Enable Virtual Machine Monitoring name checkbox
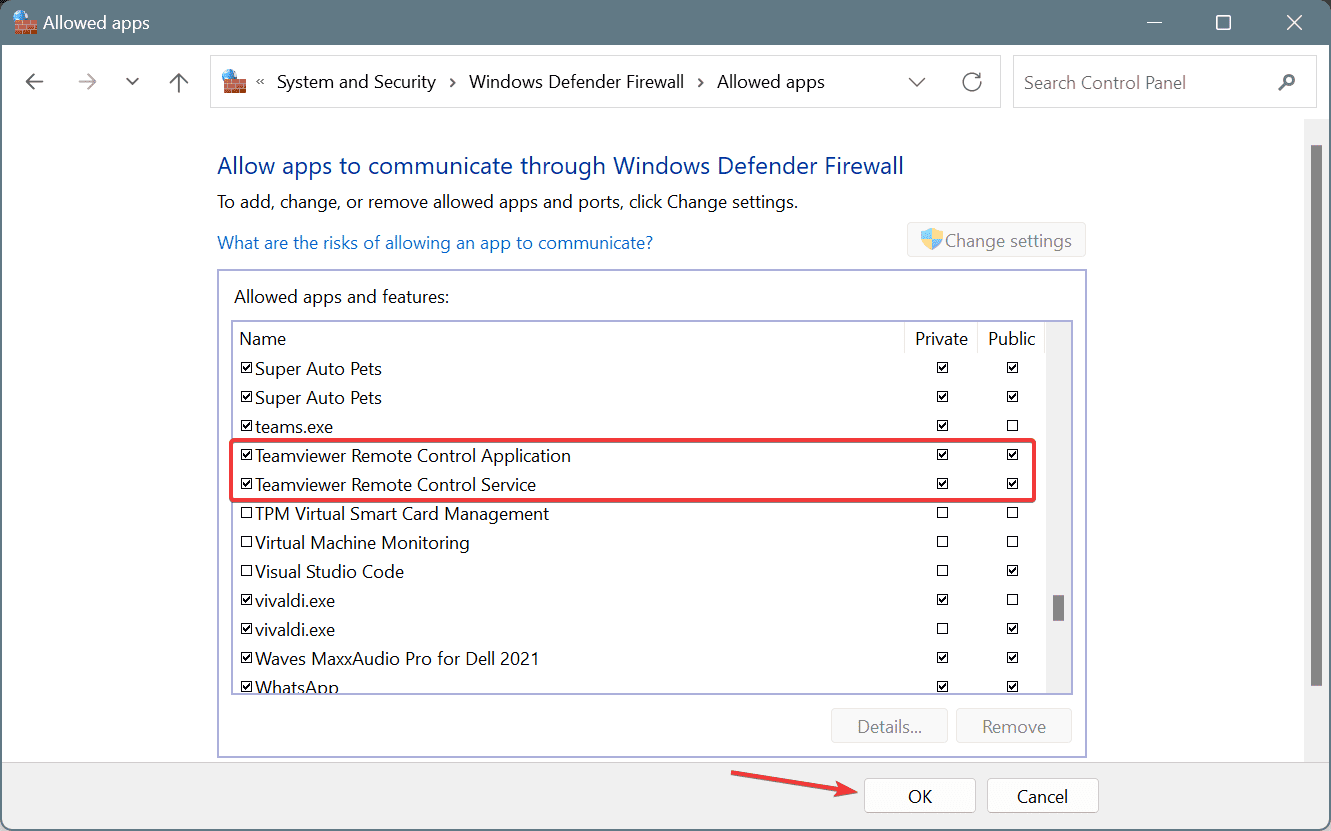The height and width of the screenshot is (831, 1331). pos(247,542)
